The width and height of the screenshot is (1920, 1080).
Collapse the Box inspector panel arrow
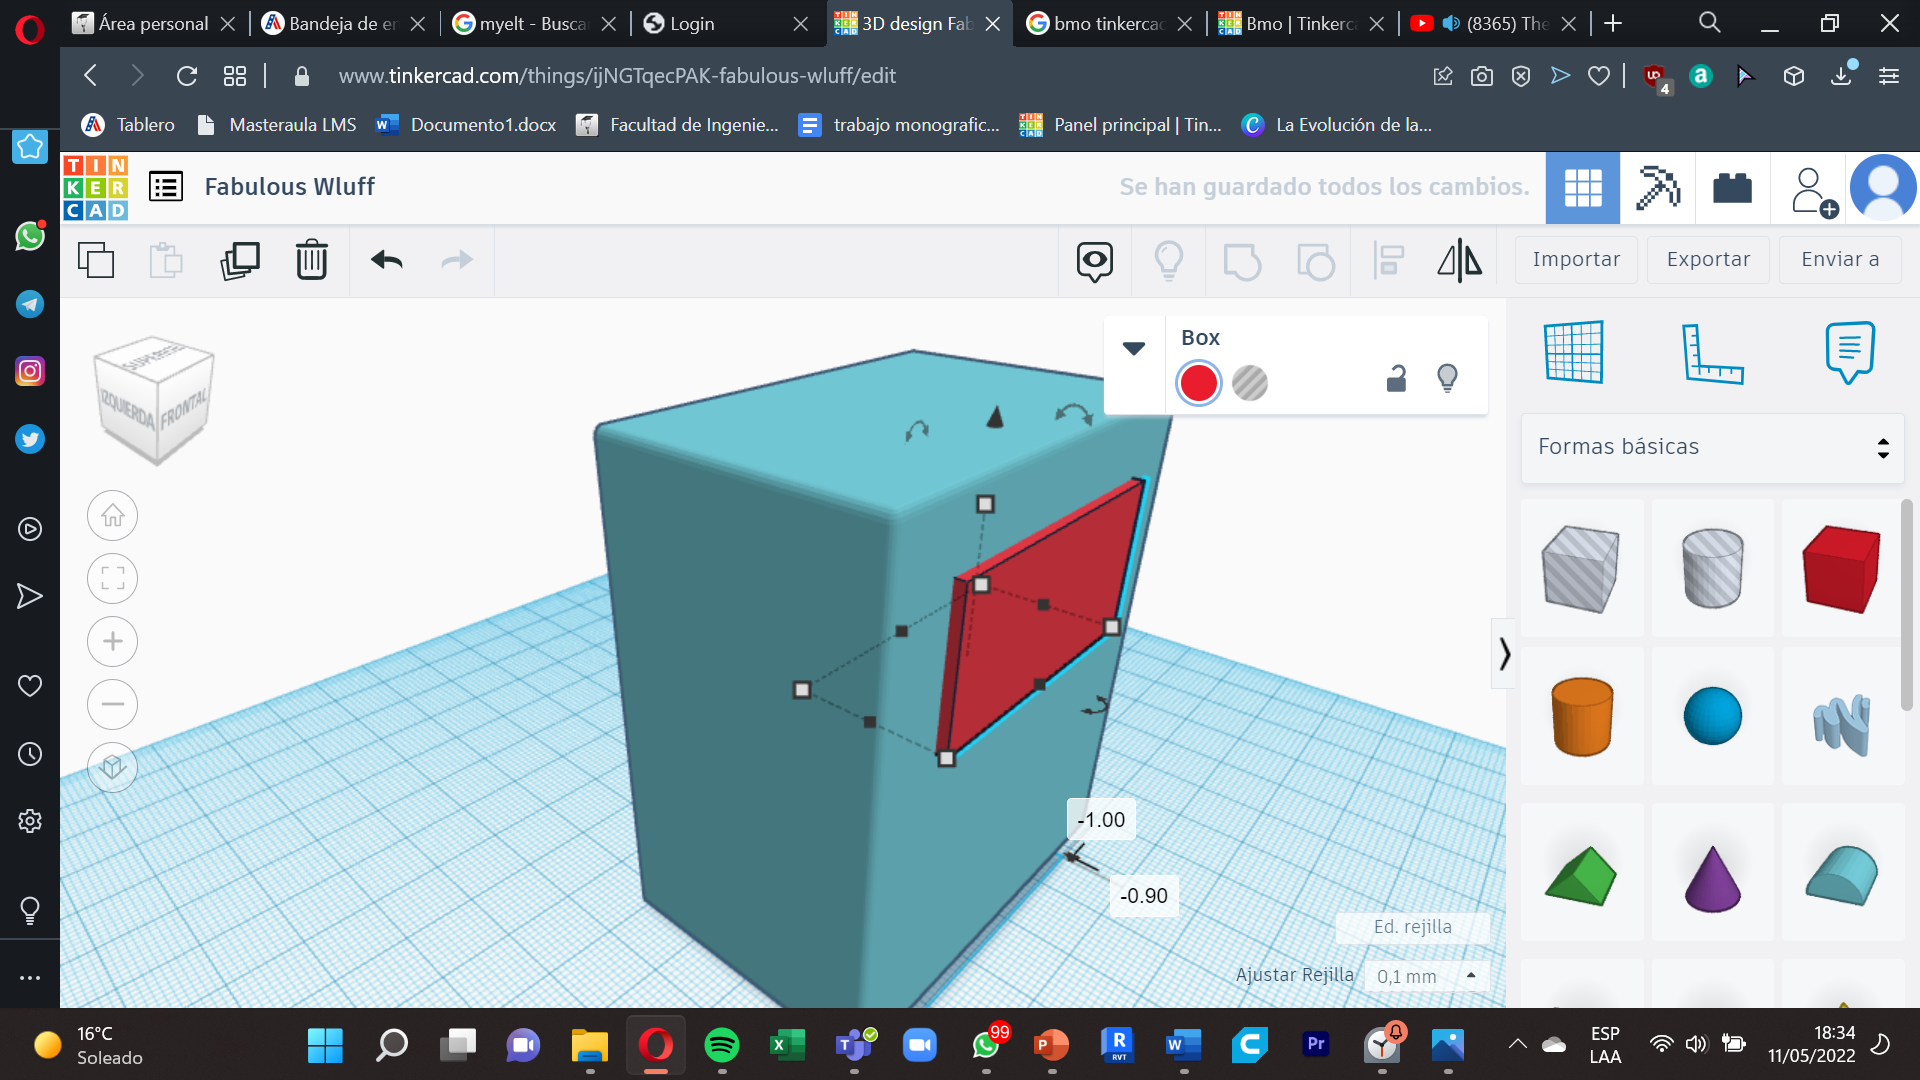(1134, 349)
